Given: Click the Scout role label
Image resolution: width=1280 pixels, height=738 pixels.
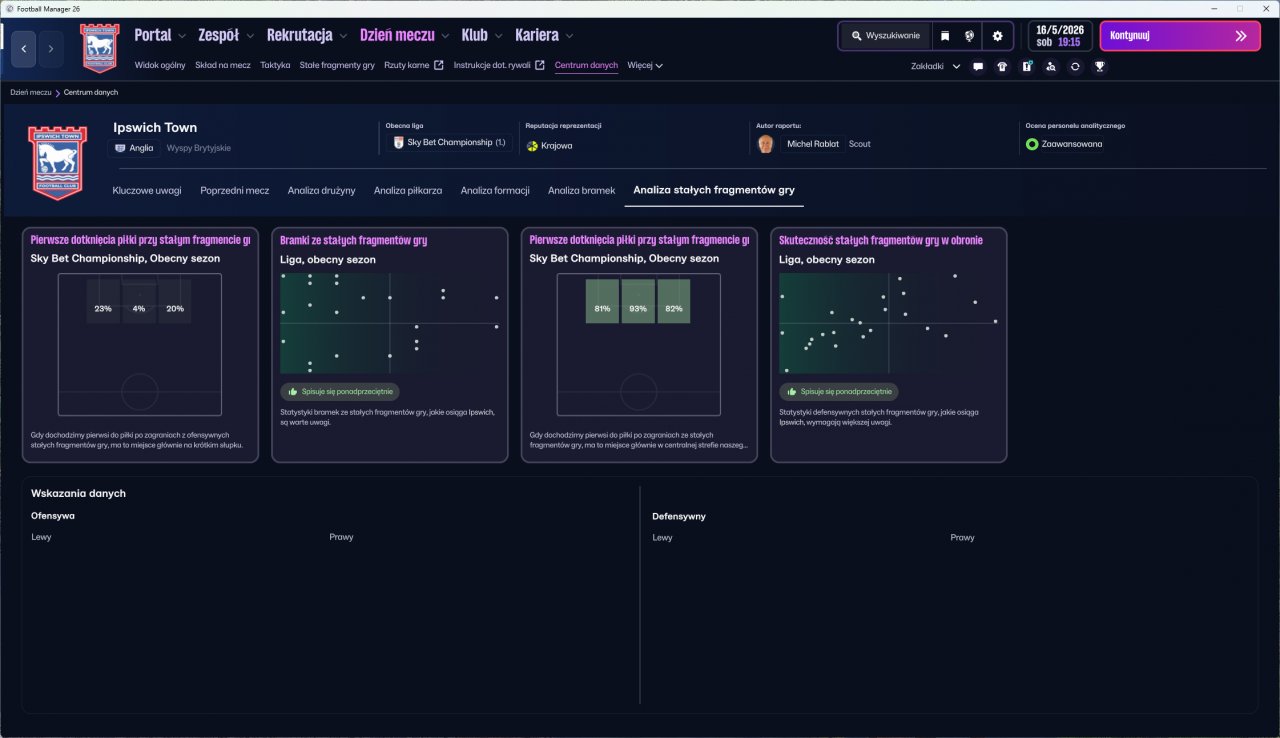Looking at the screenshot, I should [860, 144].
